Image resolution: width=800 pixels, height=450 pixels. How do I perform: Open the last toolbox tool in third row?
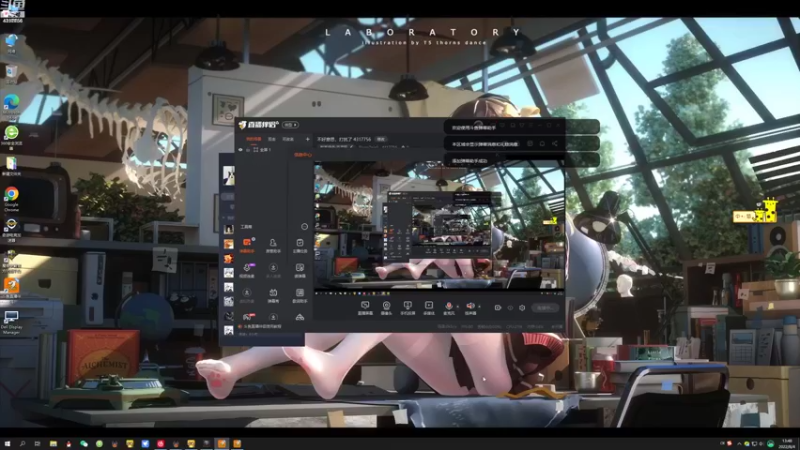[x=299, y=295]
